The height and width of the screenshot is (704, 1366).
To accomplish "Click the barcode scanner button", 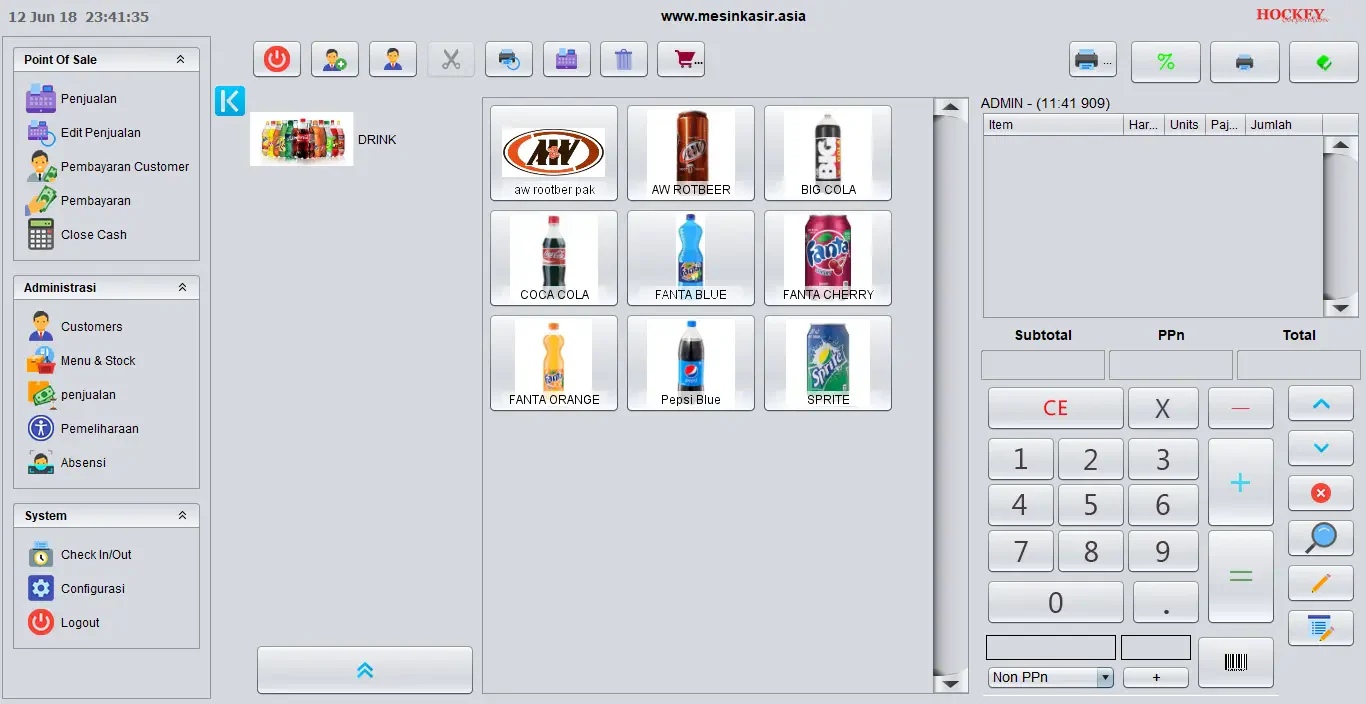I will click(x=1236, y=662).
